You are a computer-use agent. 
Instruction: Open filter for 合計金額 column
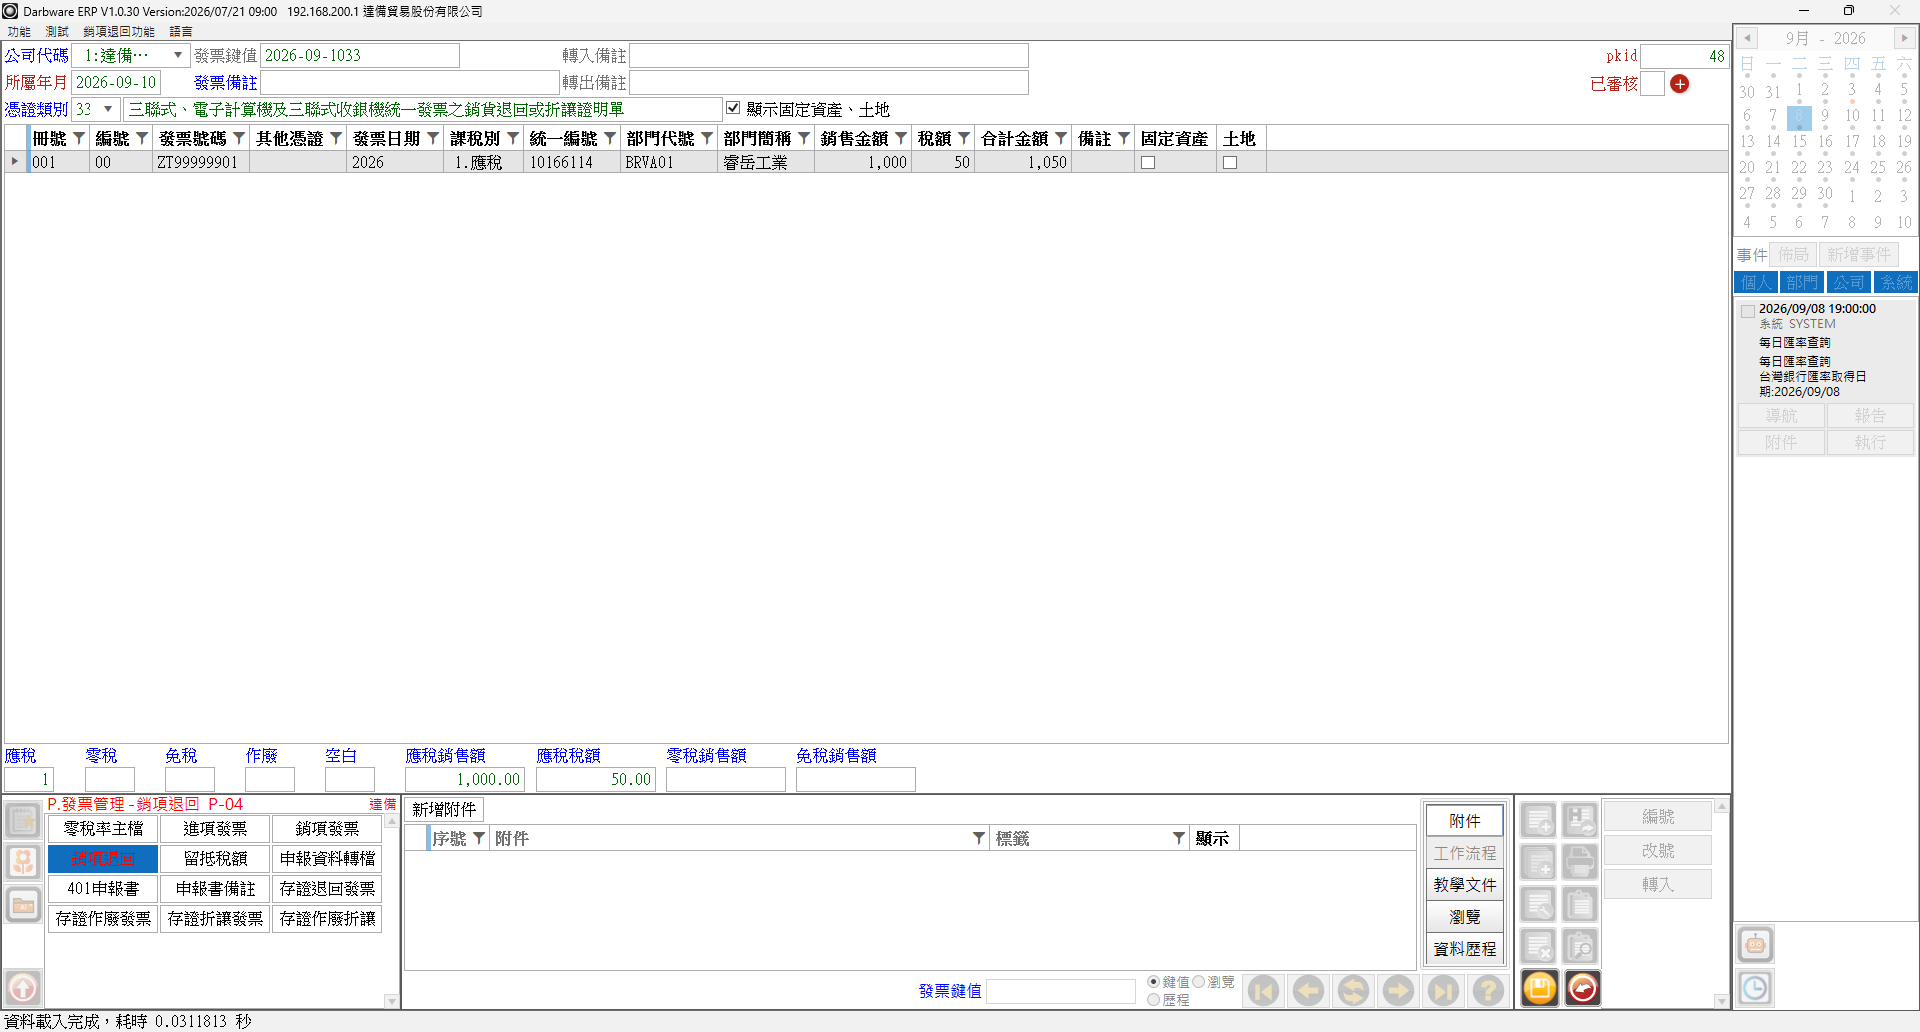(x=1061, y=138)
